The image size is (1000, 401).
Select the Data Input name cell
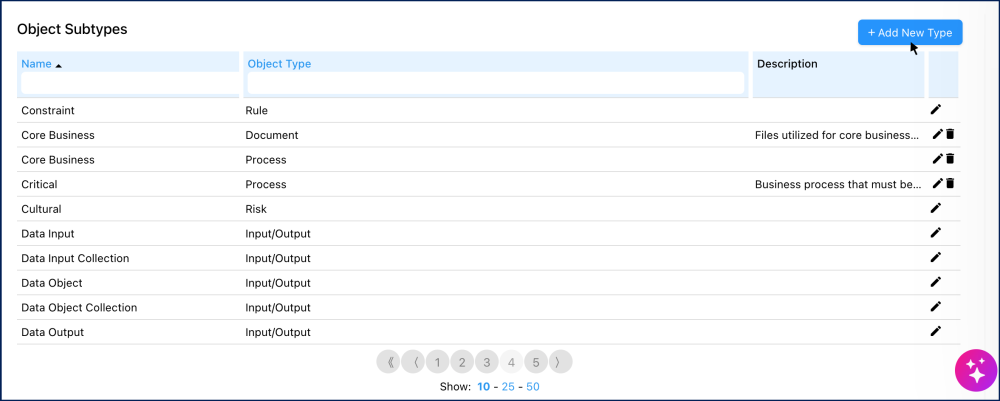click(48, 233)
